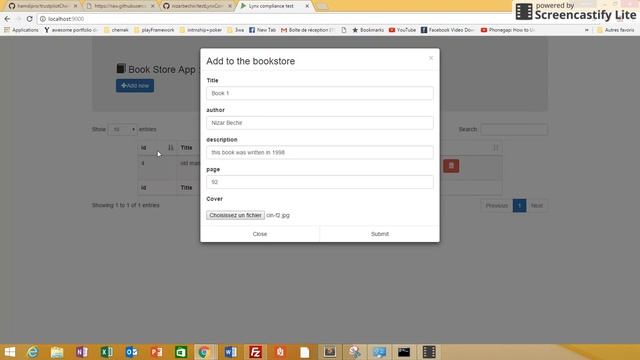This screenshot has width=640, height=360.
Task: Submit the new book form
Action: (x=380, y=234)
